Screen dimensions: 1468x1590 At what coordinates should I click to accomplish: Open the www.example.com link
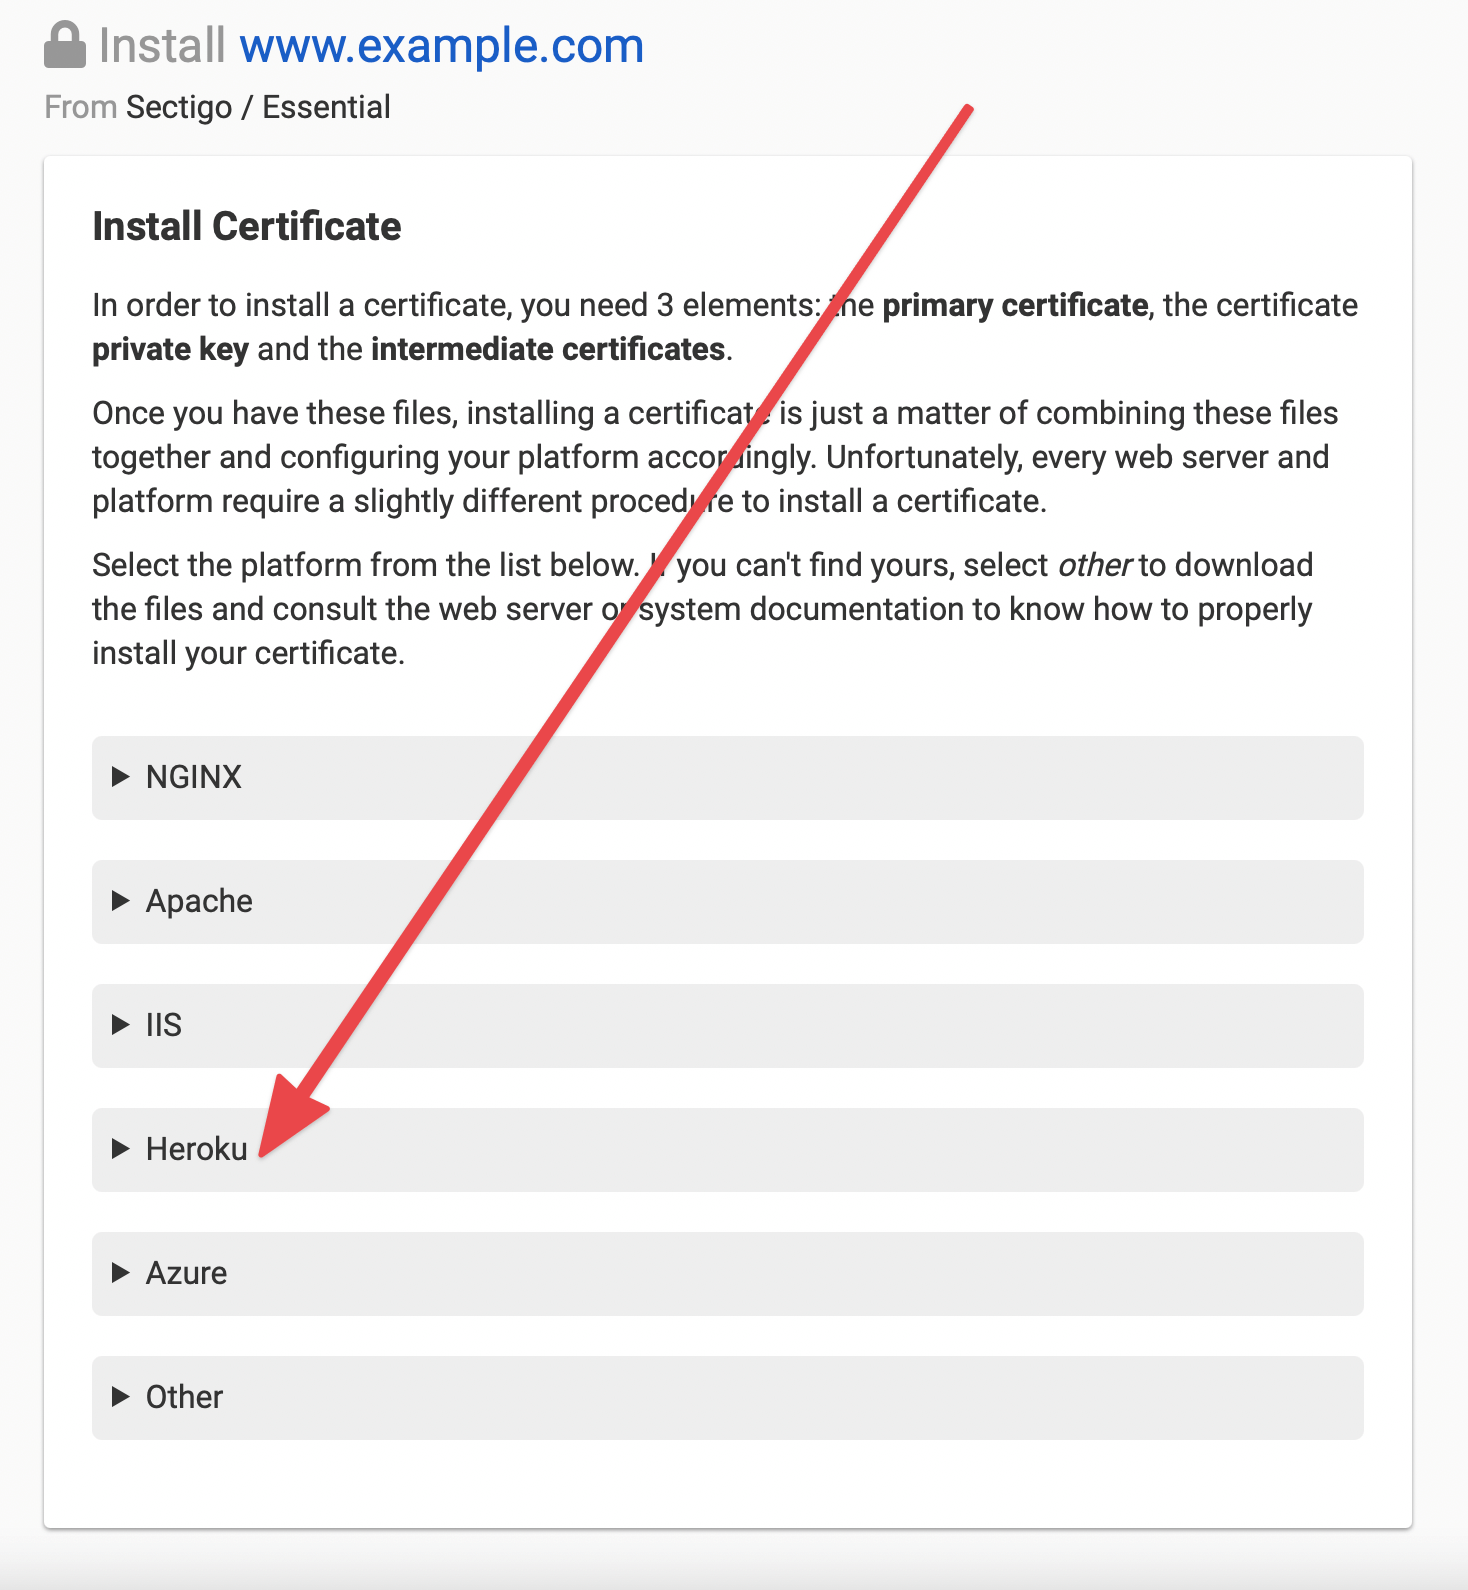(x=442, y=44)
